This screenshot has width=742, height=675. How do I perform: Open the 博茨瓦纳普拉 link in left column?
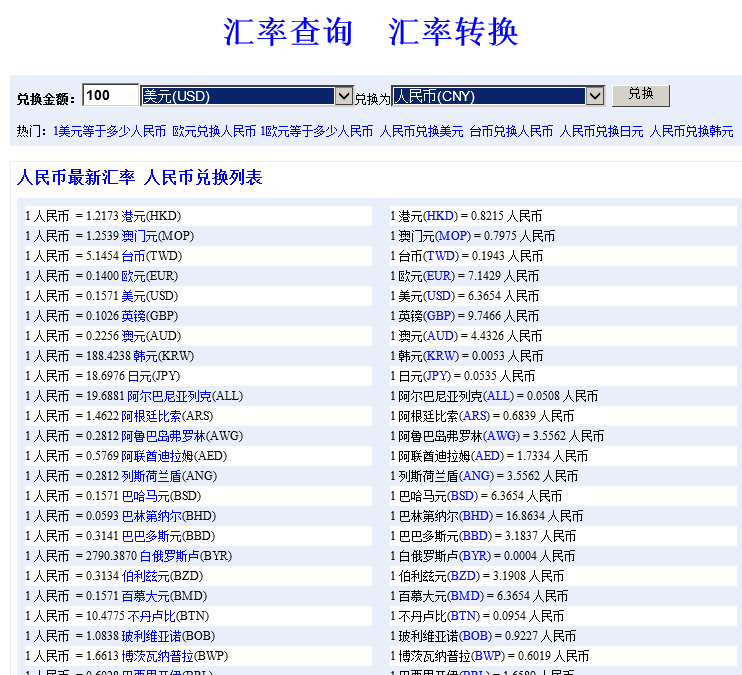[158, 656]
